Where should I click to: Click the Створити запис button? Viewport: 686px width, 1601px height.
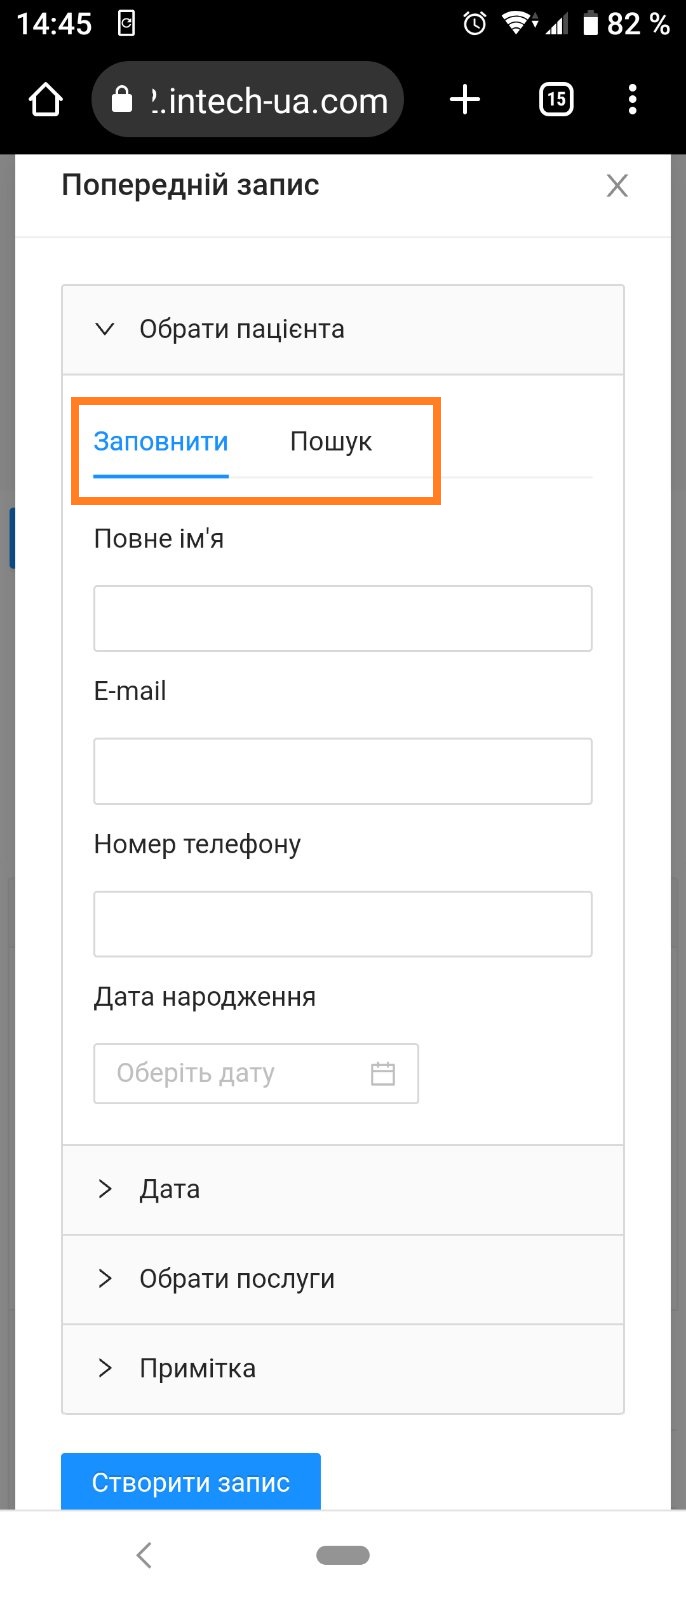pyautogui.click(x=191, y=1481)
